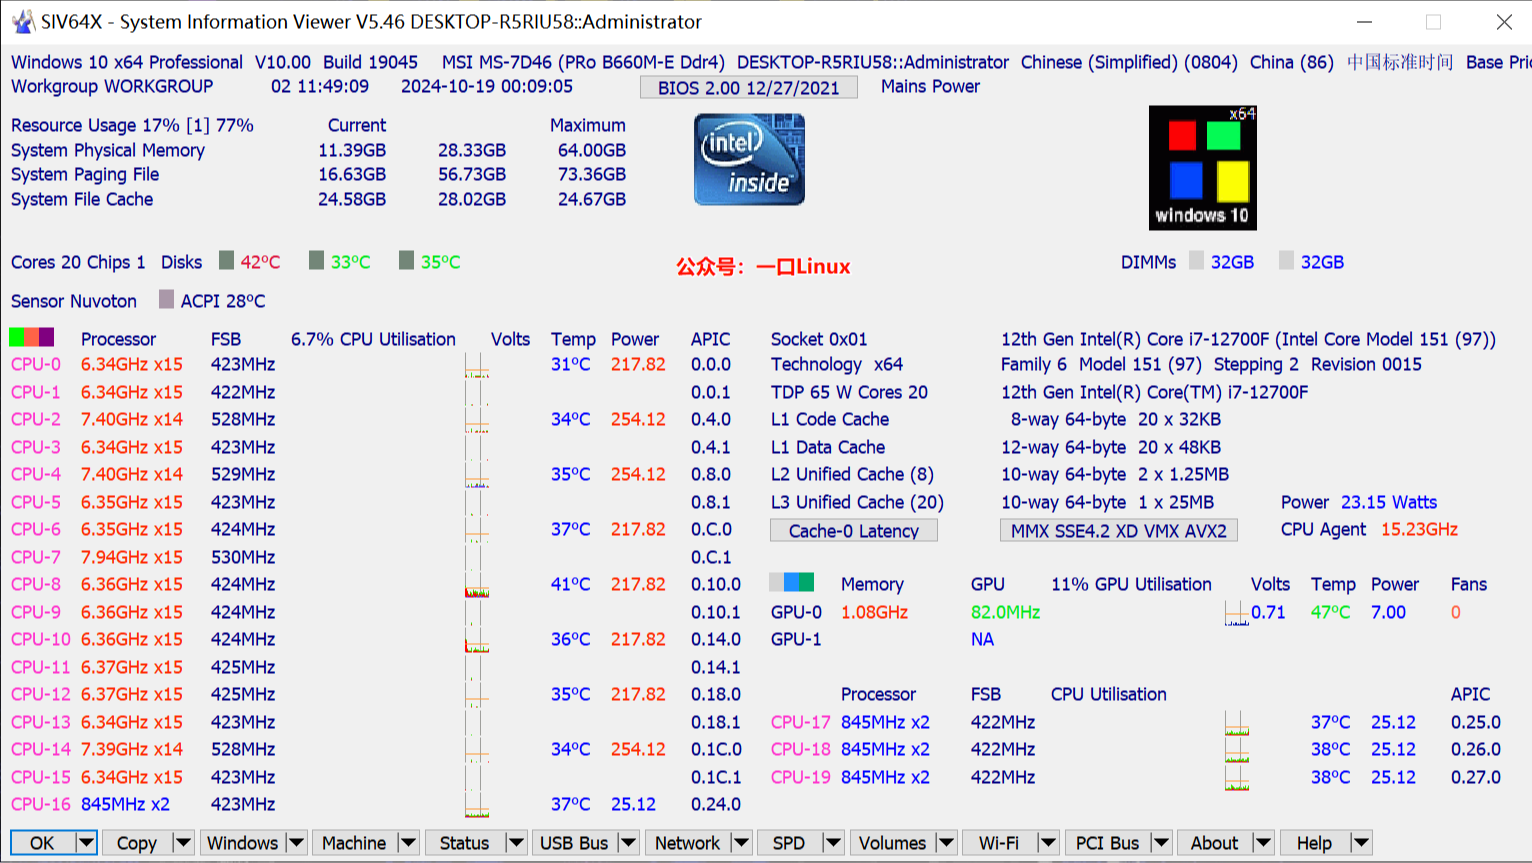
Task: Click the CPU-17 utilisation graph
Action: click(x=1237, y=722)
